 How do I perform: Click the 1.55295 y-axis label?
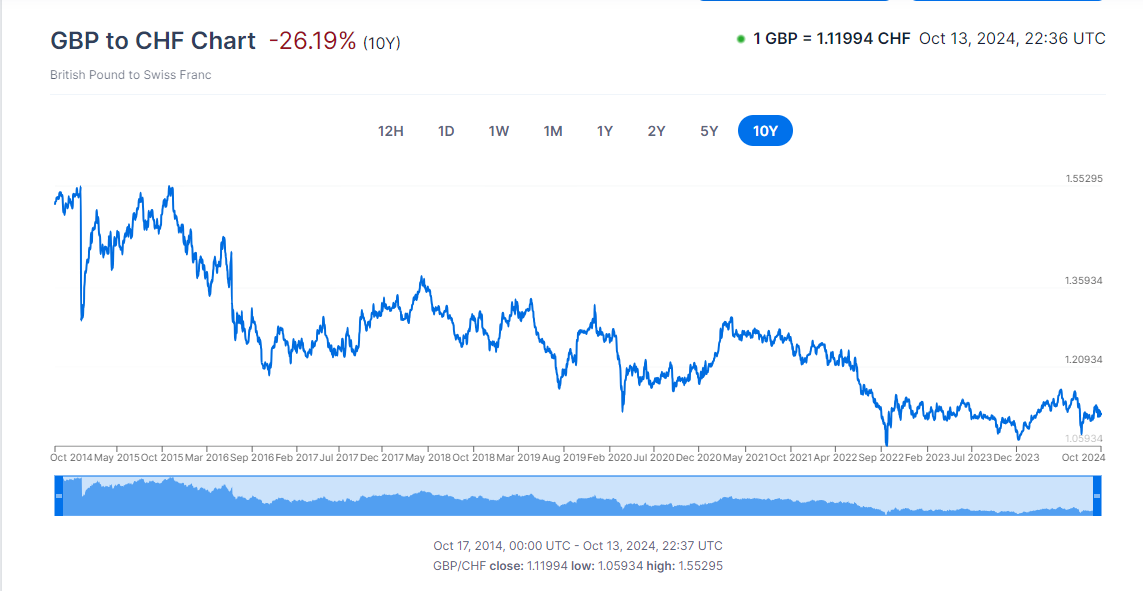click(x=1083, y=179)
